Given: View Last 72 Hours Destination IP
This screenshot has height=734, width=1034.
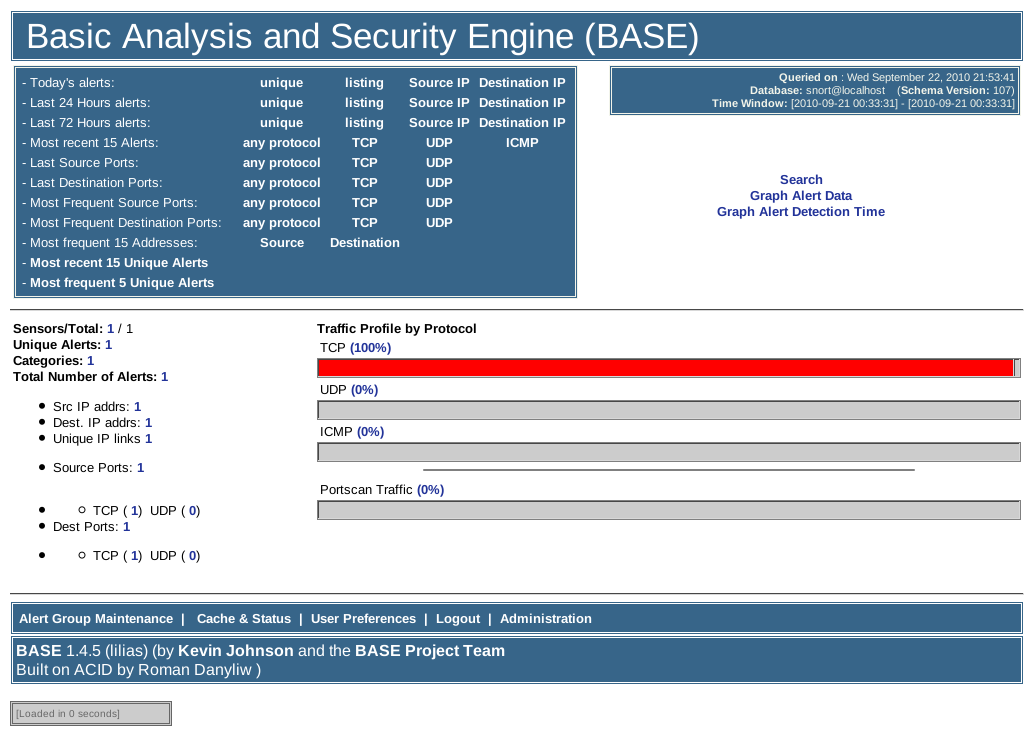Looking at the screenshot, I should pyautogui.click(x=522, y=123).
